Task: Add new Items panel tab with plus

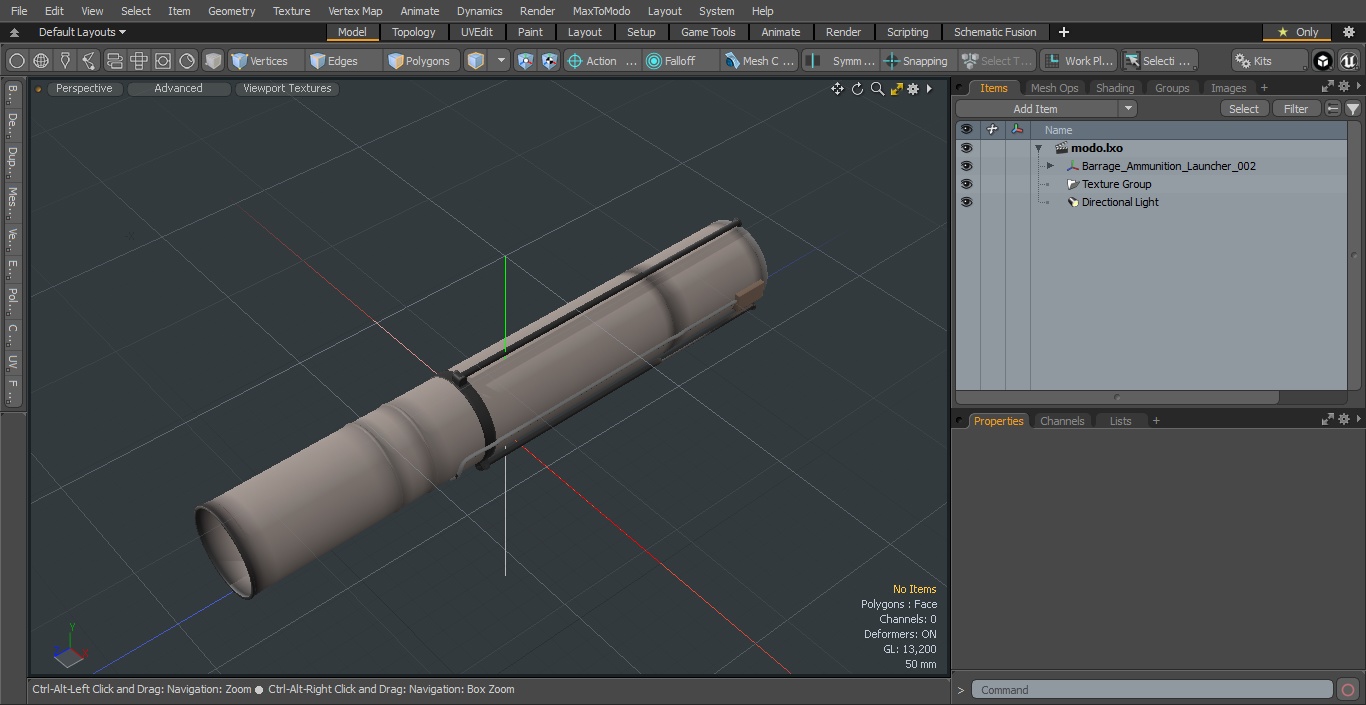Action: point(1264,88)
